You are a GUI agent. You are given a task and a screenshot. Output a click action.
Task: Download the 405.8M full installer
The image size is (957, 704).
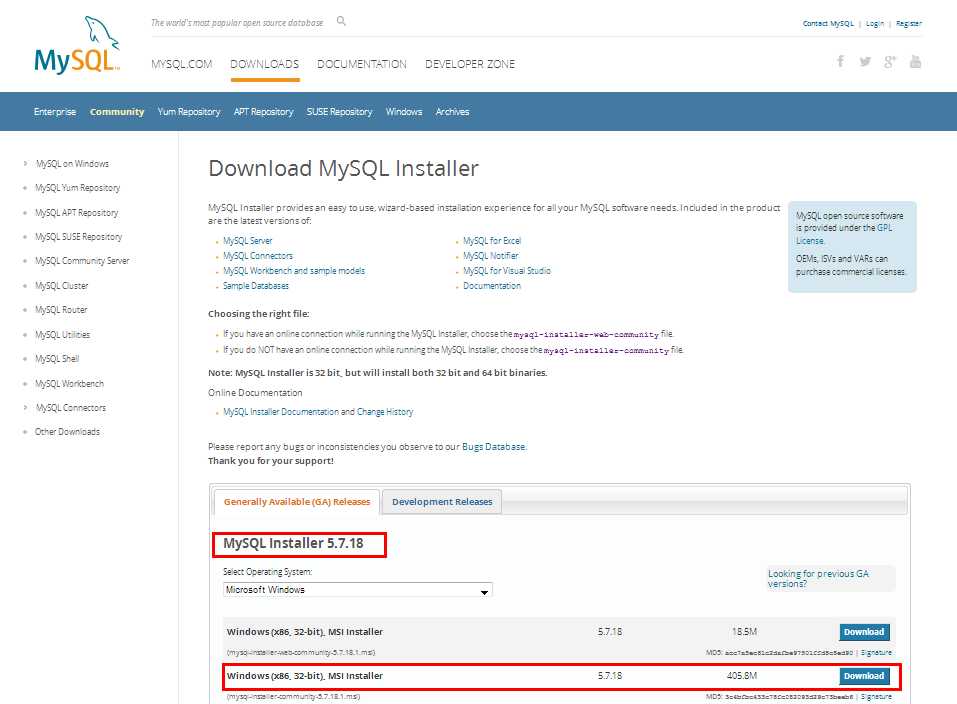(x=864, y=676)
